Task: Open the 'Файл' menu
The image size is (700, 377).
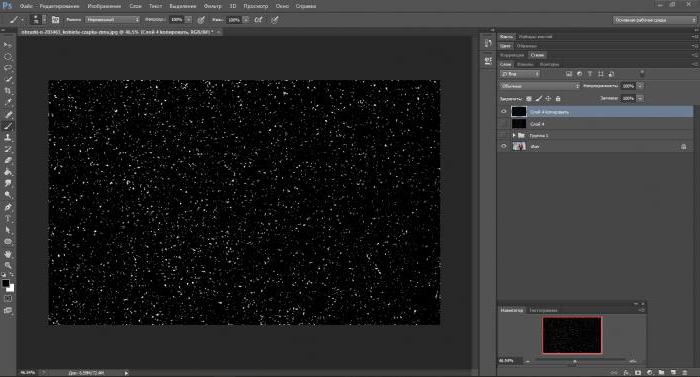Action: click(25, 6)
